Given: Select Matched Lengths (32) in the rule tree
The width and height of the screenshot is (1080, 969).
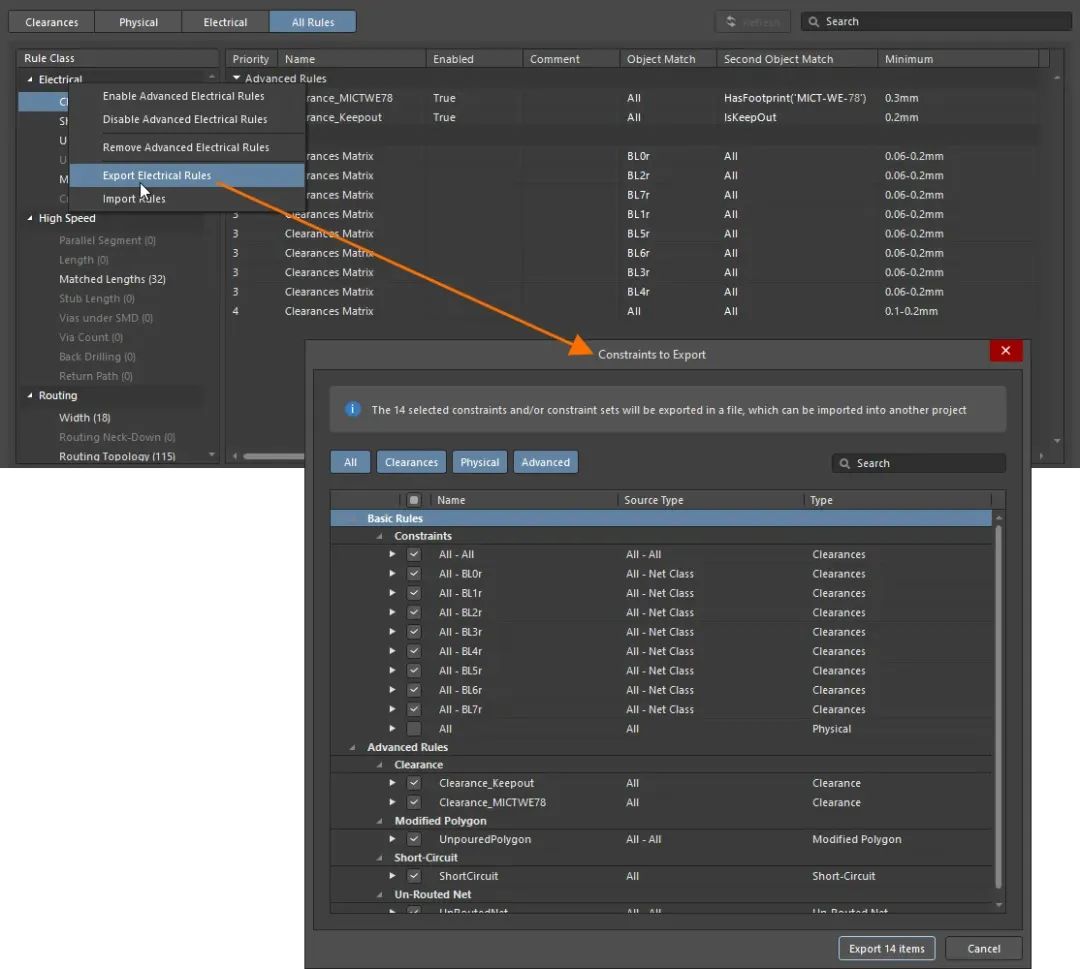Looking at the screenshot, I should [112, 279].
